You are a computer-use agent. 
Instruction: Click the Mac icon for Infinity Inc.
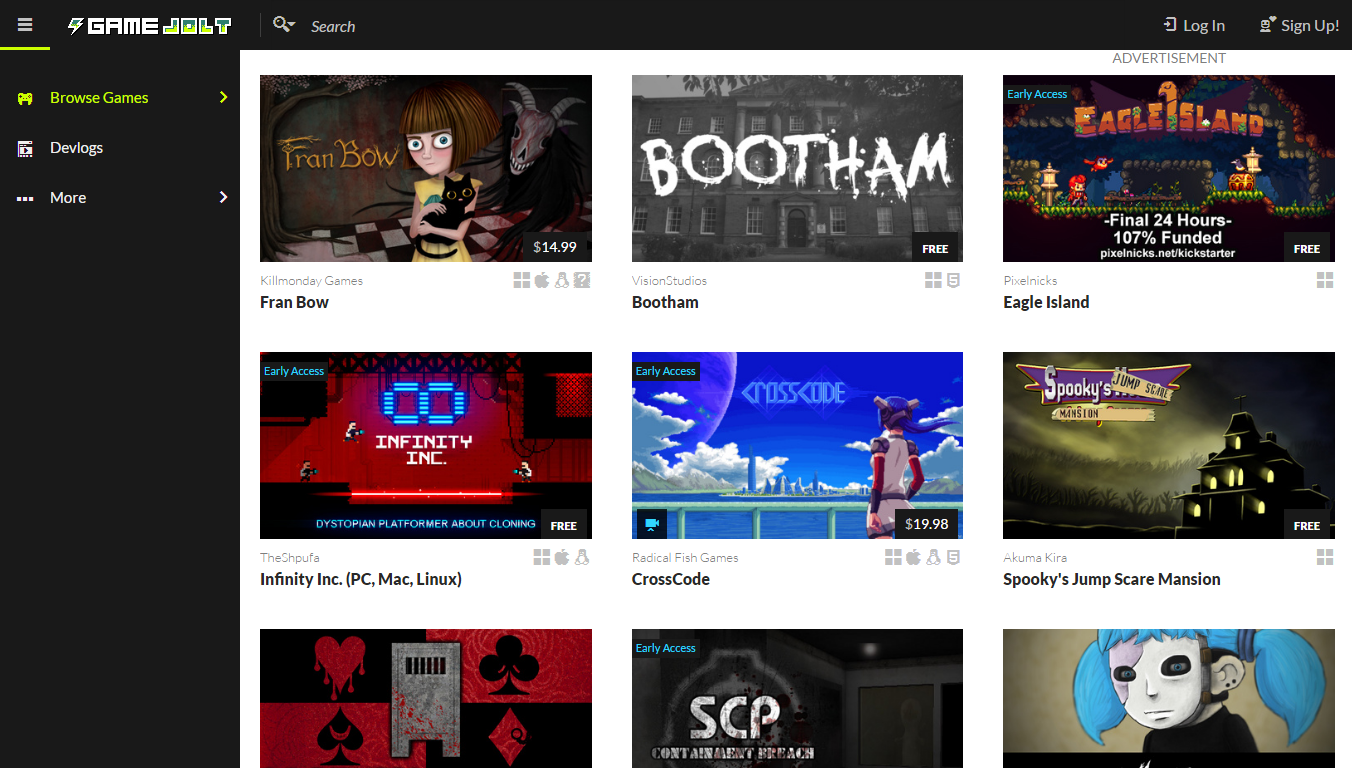tap(562, 557)
